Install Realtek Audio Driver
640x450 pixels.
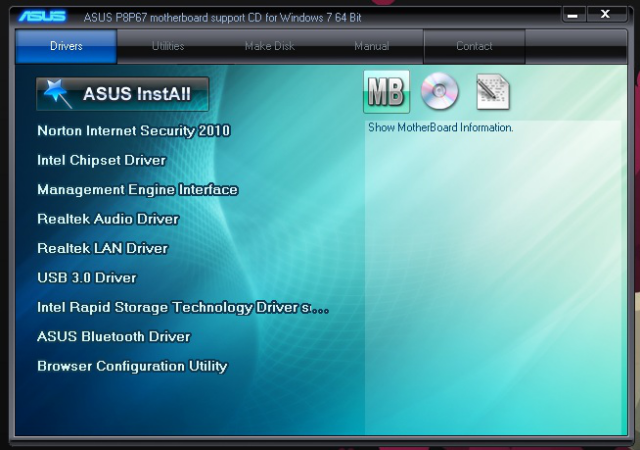[108, 219]
